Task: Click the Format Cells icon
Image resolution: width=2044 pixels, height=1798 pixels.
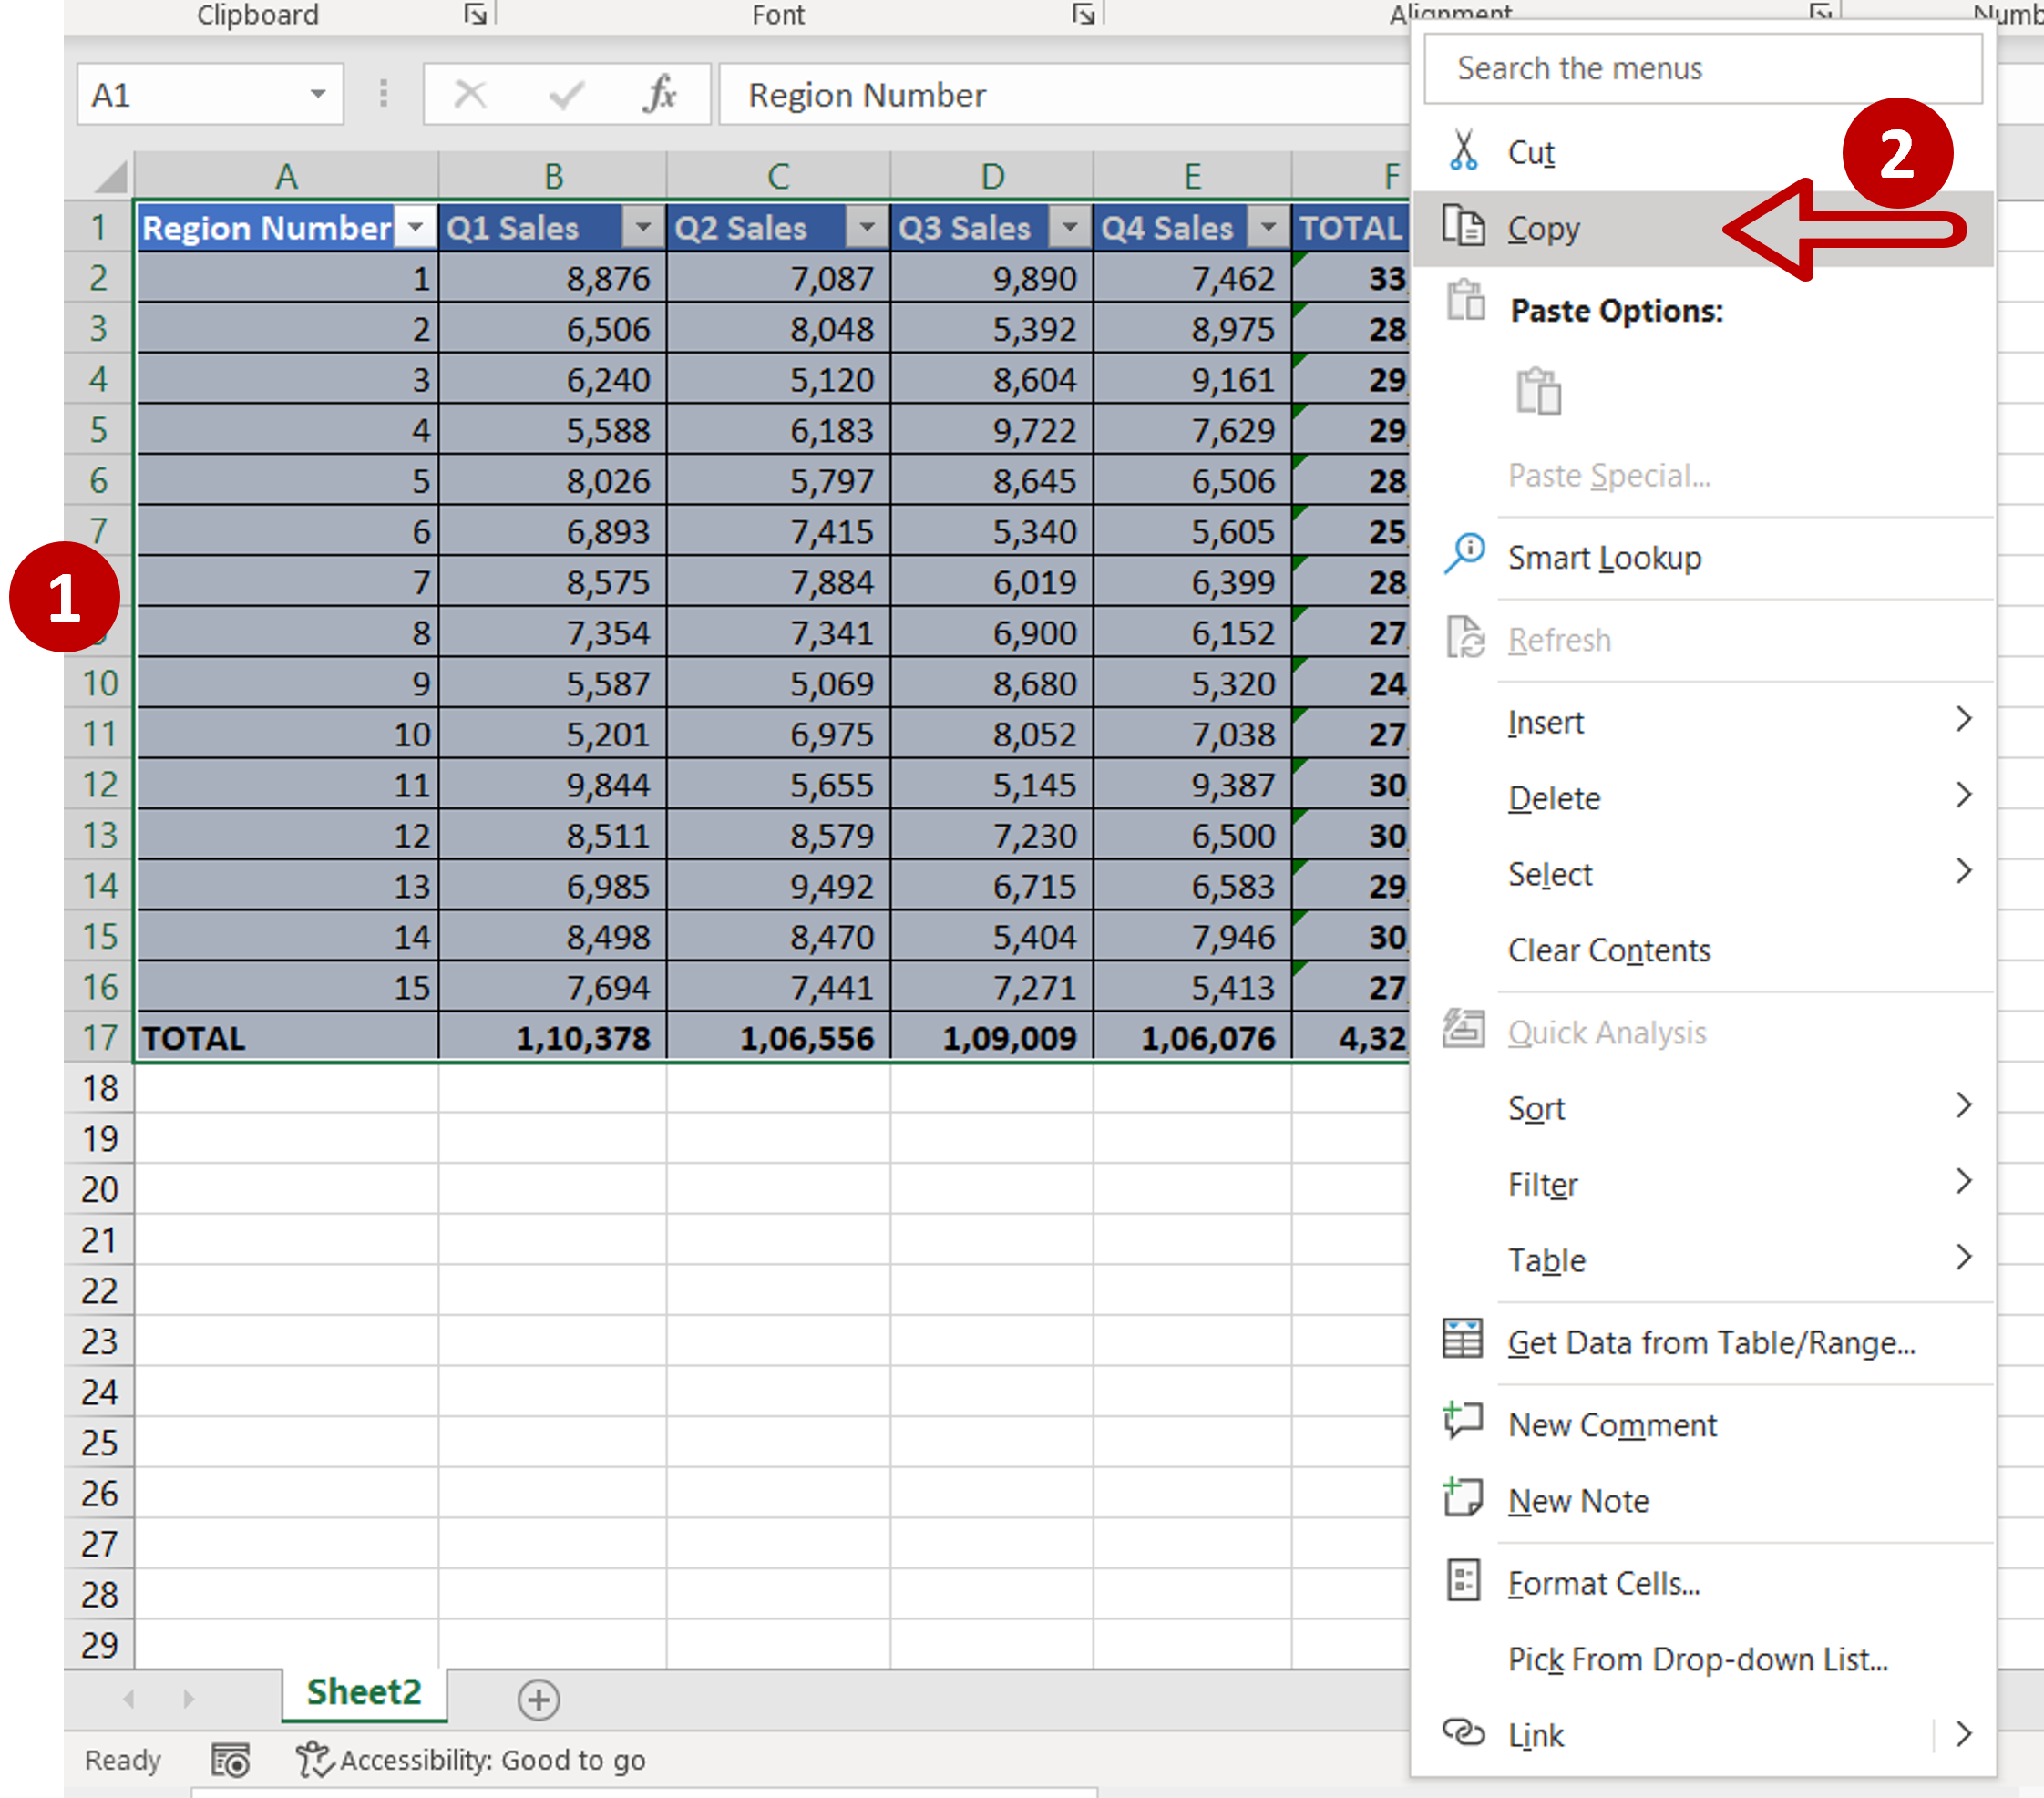Action: [1463, 1581]
